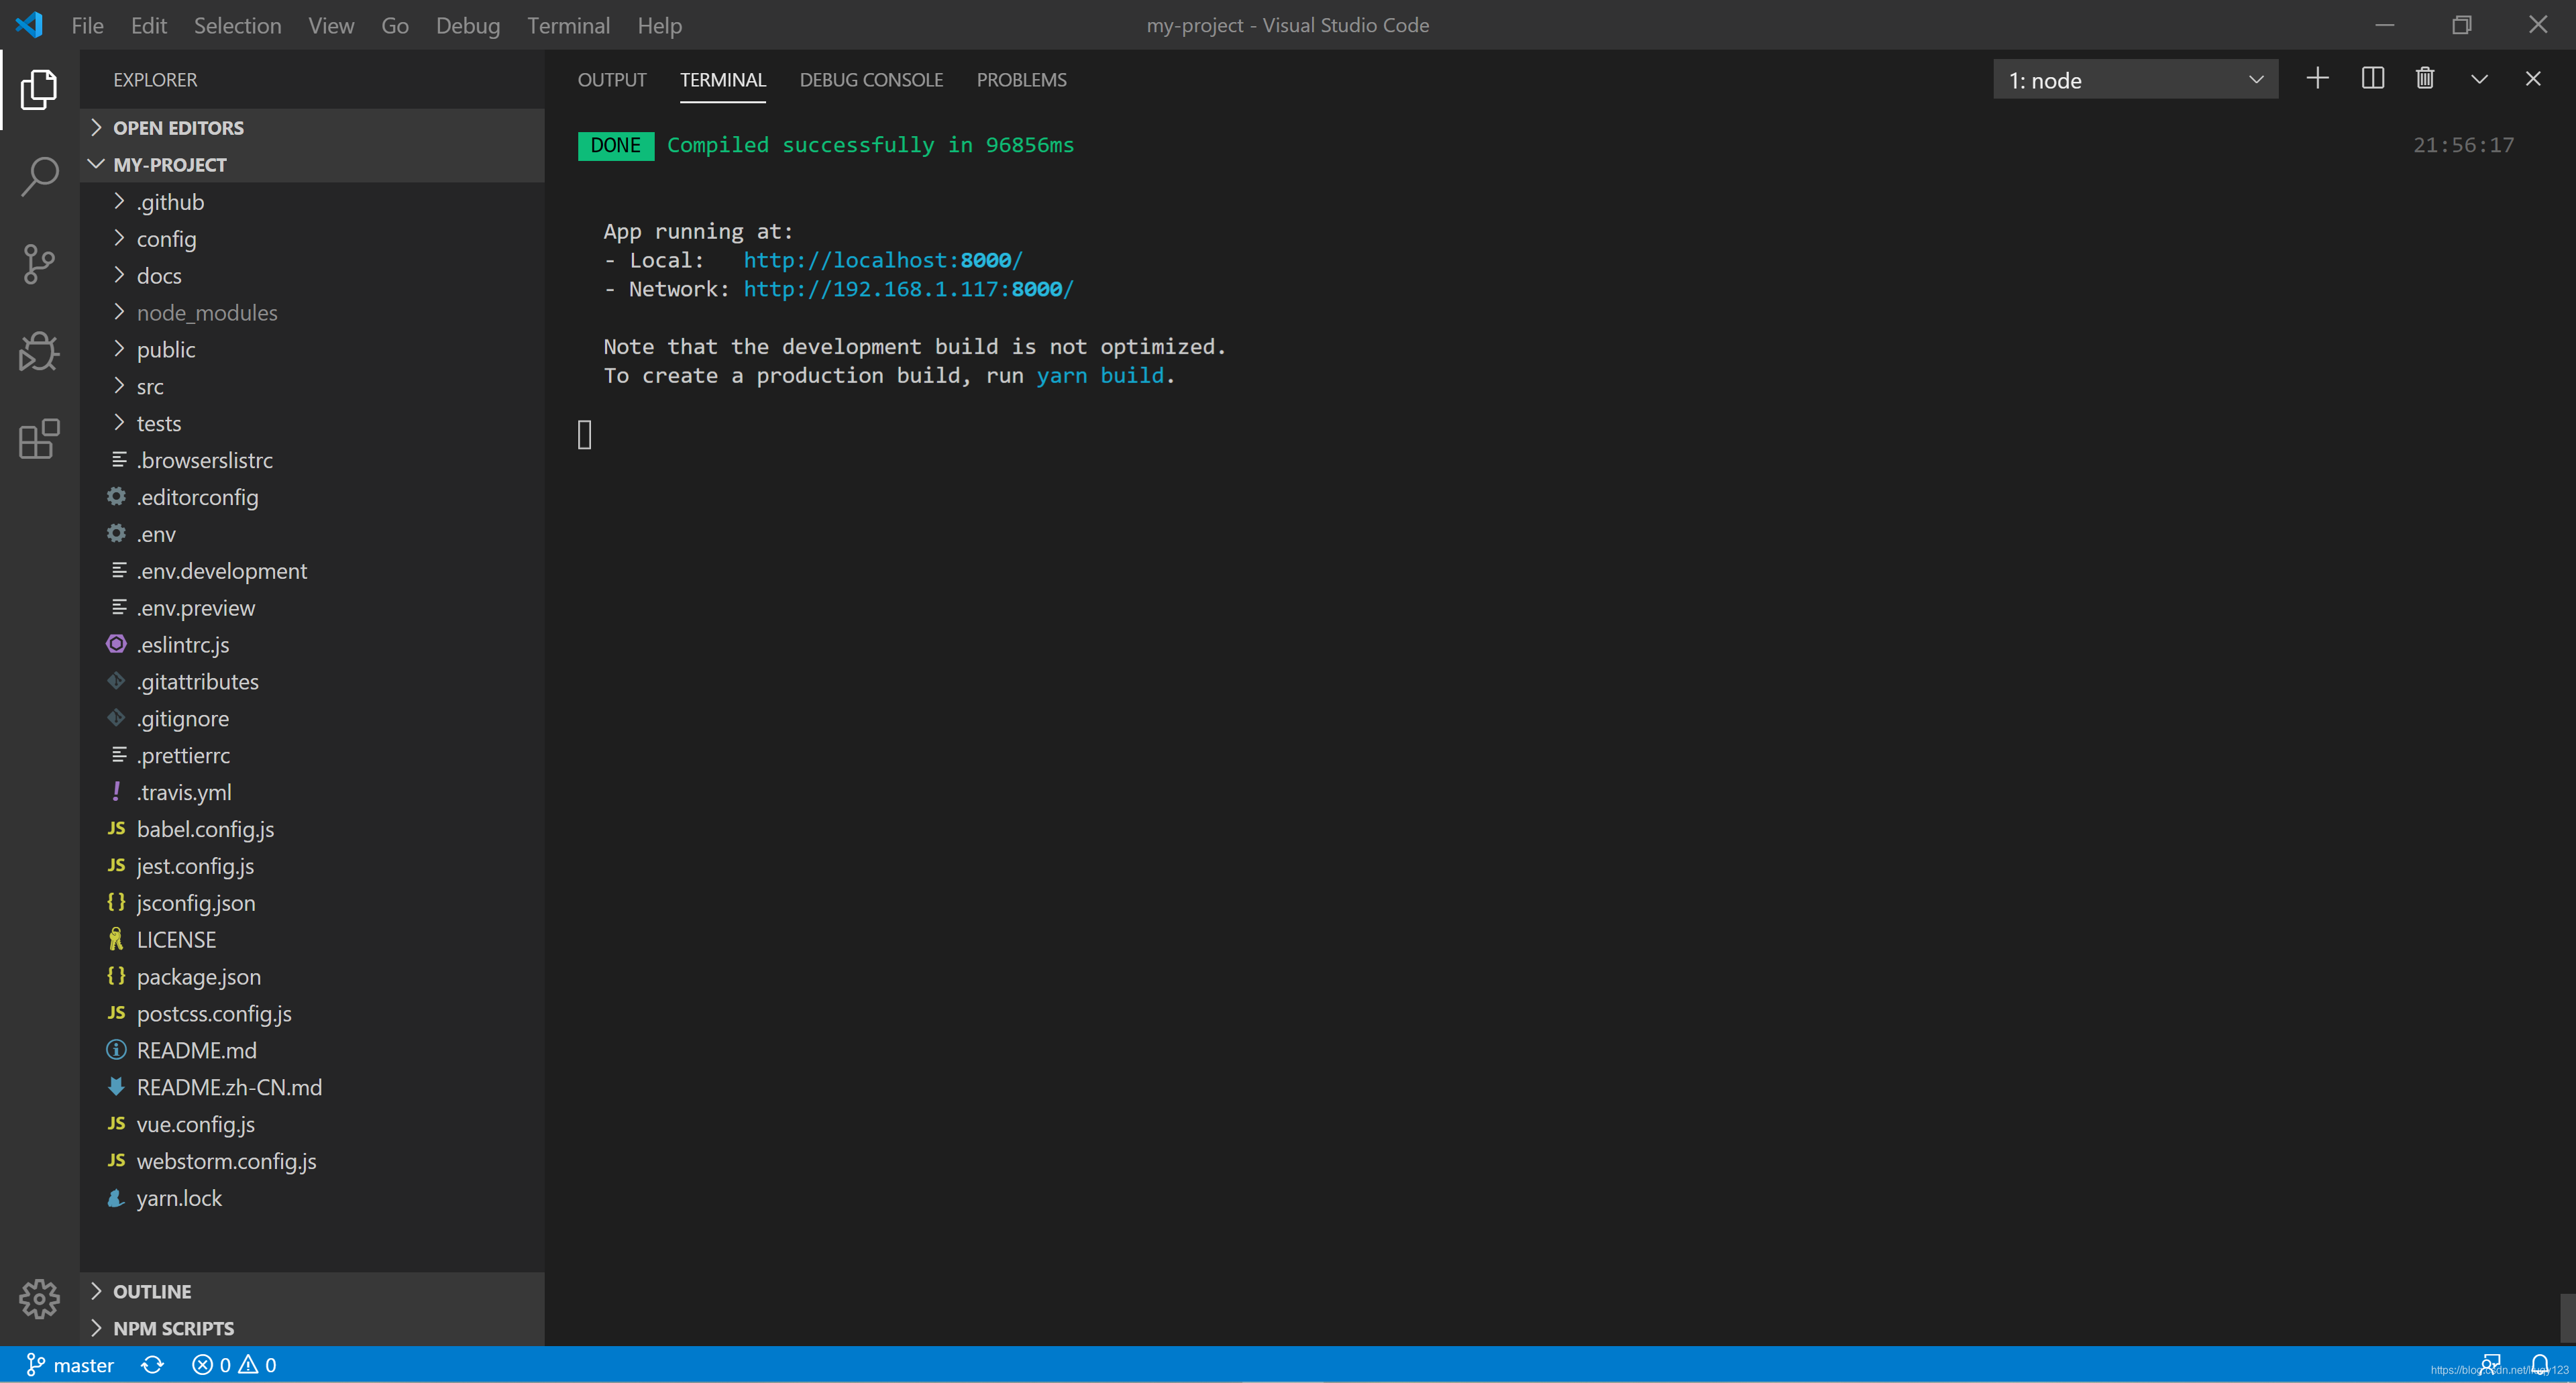Toggle split terminal layout button
Screen dimensions: 2576x1383
[2370, 78]
